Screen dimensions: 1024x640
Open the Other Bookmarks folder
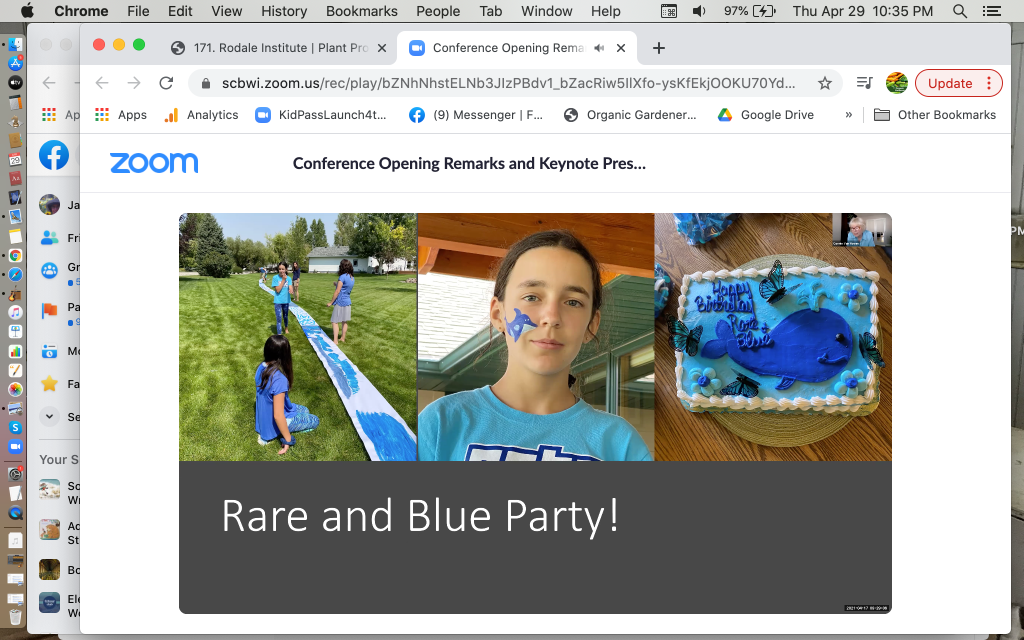(935, 115)
